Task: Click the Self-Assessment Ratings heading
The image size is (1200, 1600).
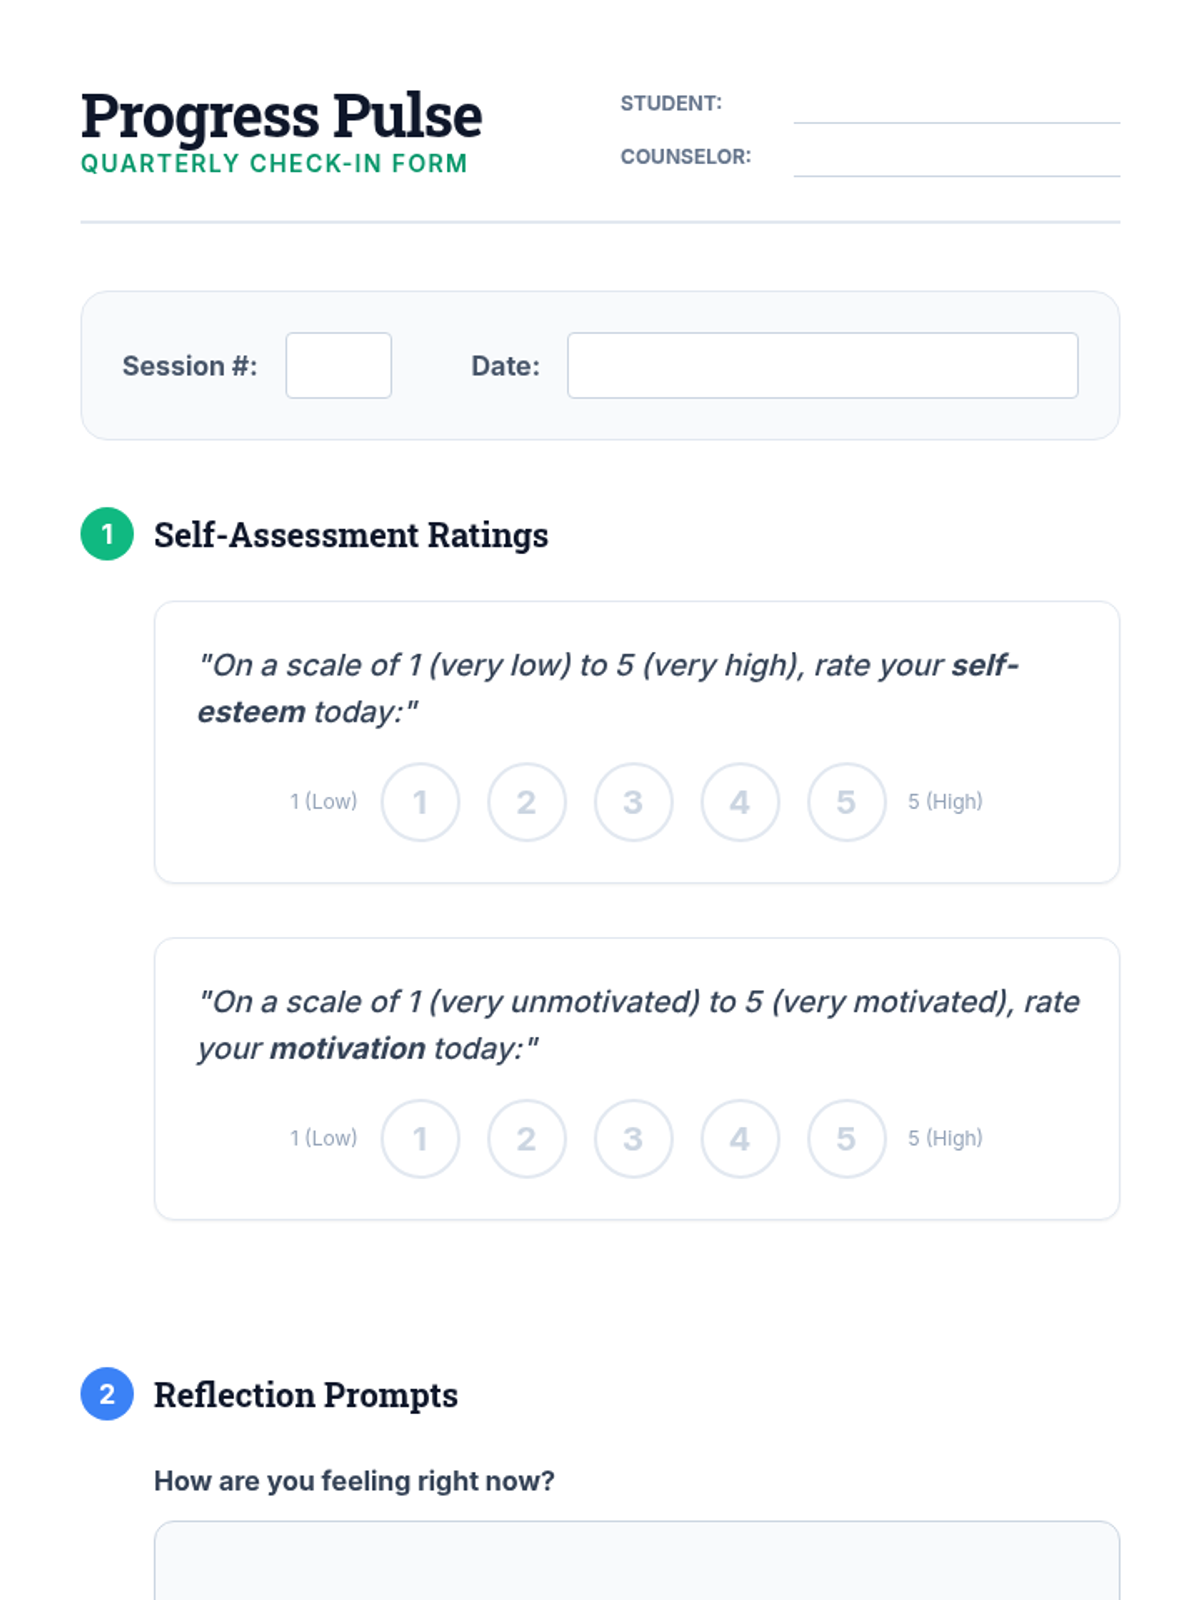Action: pyautogui.click(x=351, y=535)
